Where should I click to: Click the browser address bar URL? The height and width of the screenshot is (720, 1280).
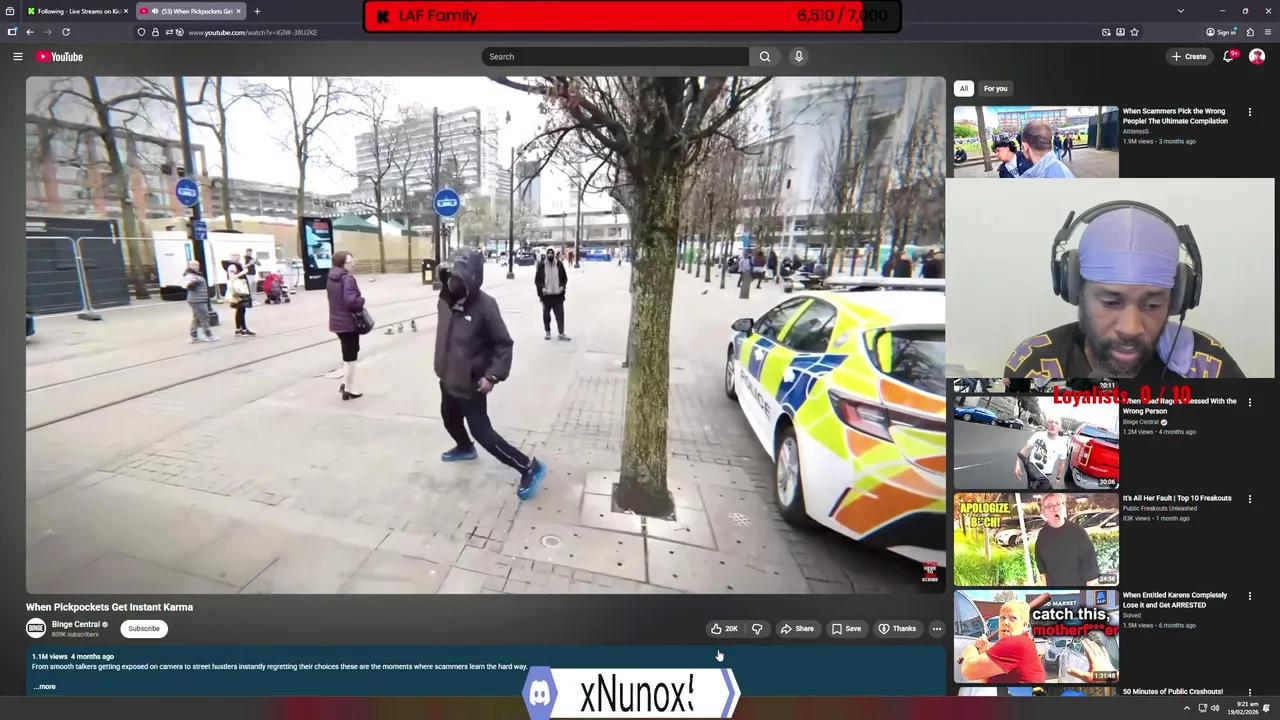coord(252,32)
